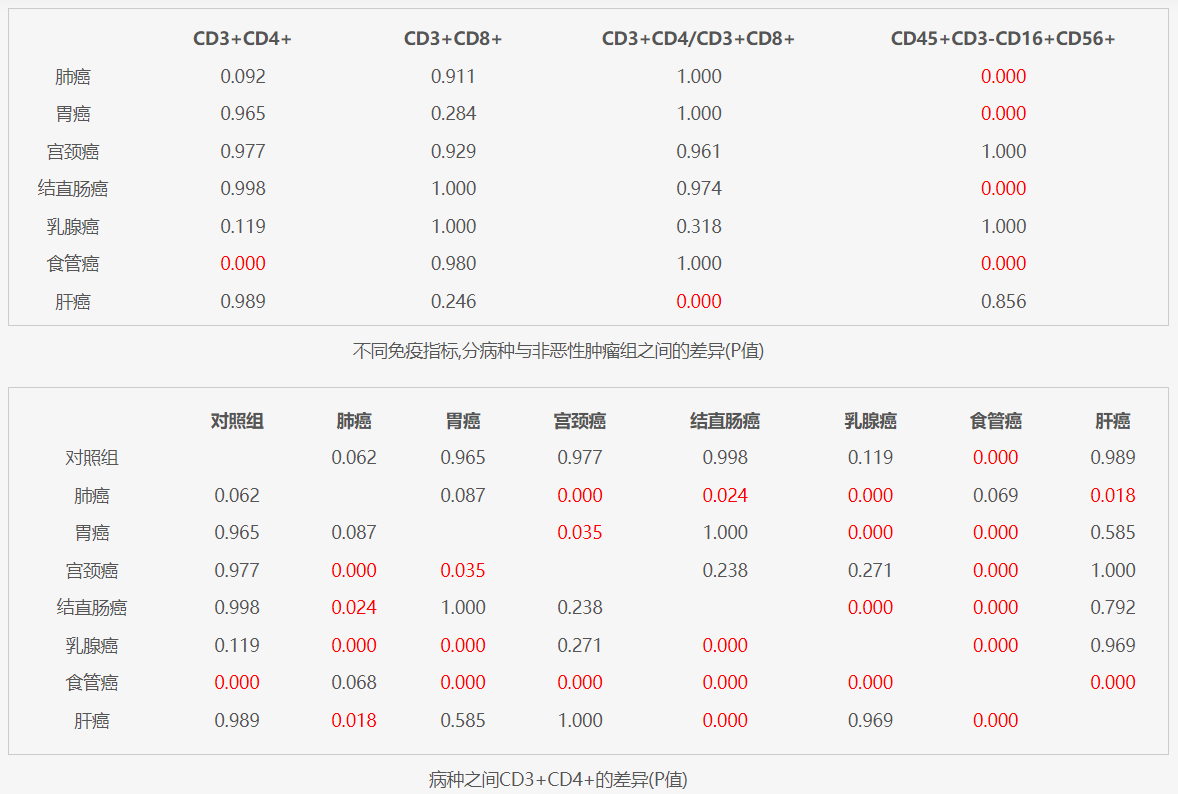
Task: Click the 0.069 value in the pairwise table
Action: click(x=995, y=495)
